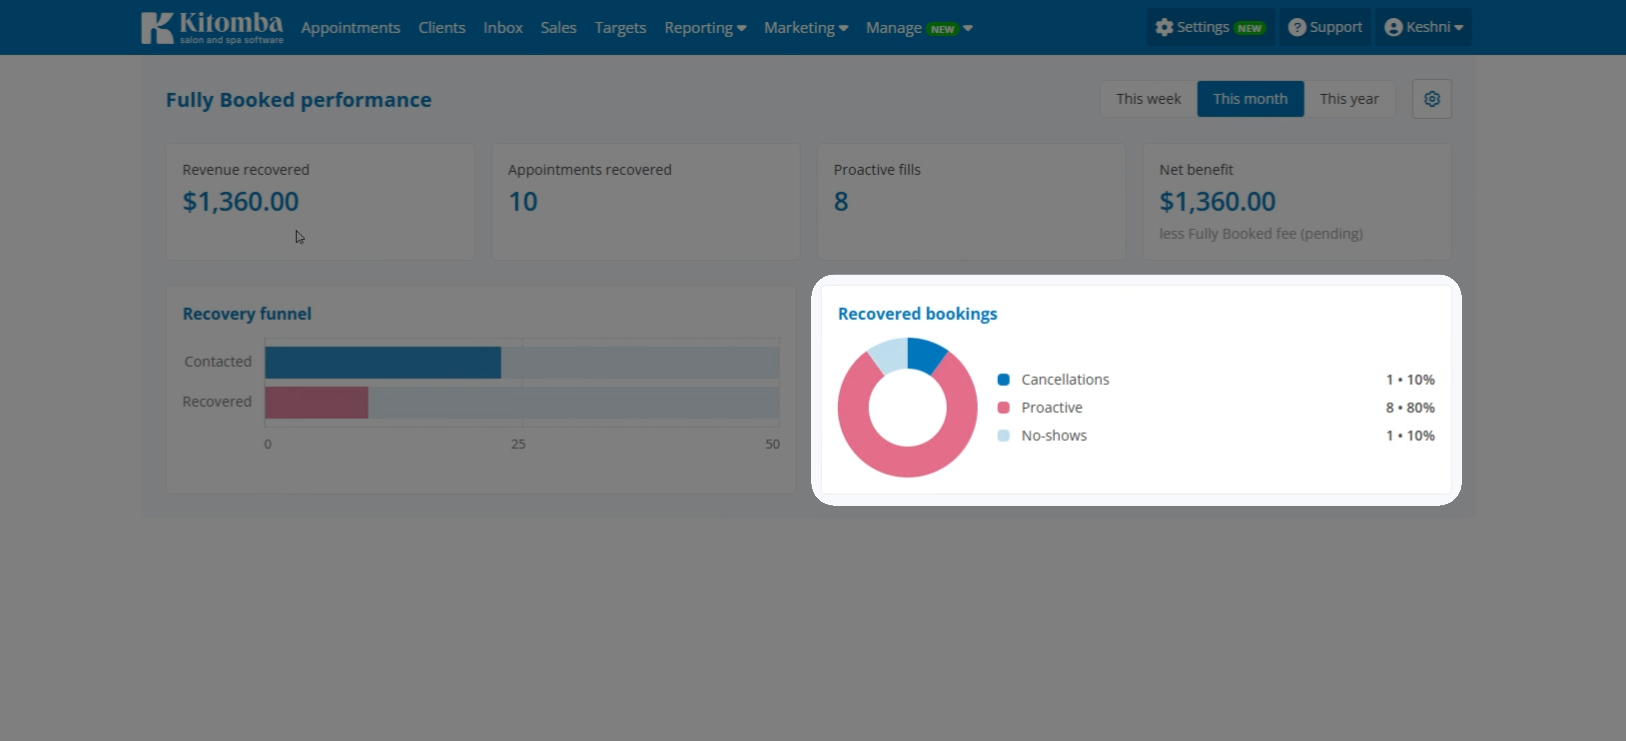This screenshot has width=1626, height=741.
Task: Select the This month period
Action: coord(1250,99)
